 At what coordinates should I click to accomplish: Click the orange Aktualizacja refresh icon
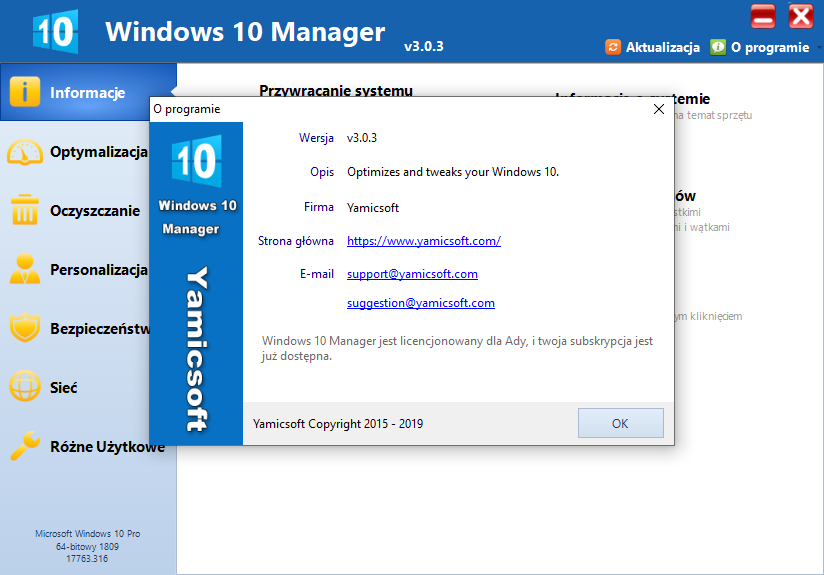[613, 47]
